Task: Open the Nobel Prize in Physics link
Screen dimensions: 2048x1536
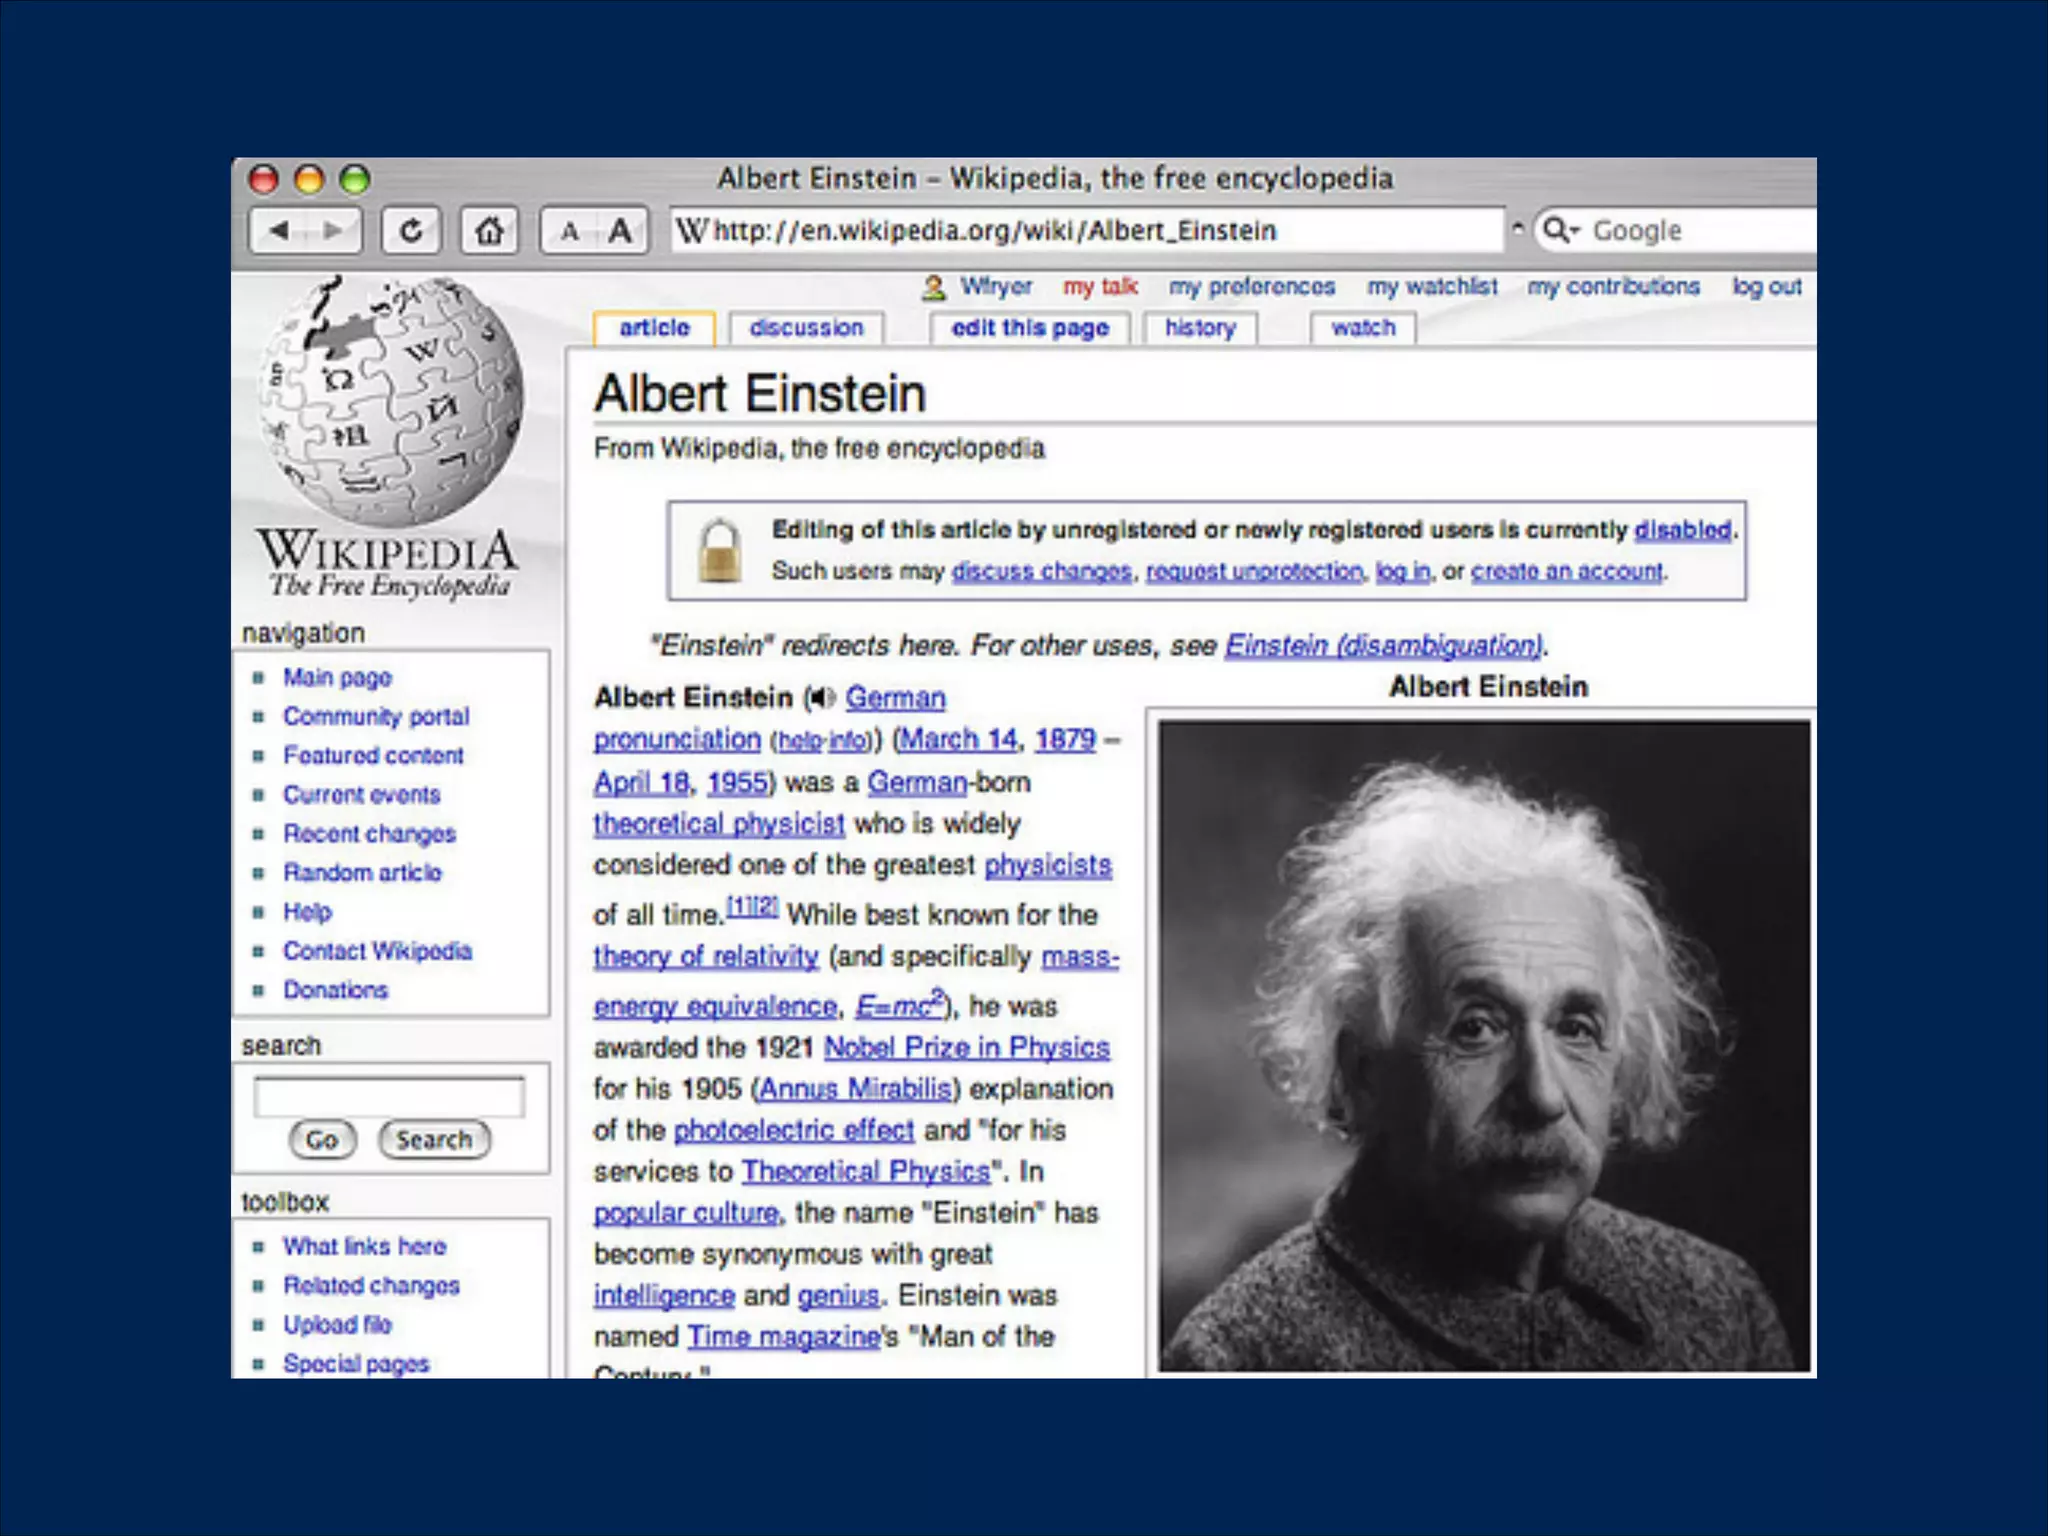Action: coord(966,1047)
